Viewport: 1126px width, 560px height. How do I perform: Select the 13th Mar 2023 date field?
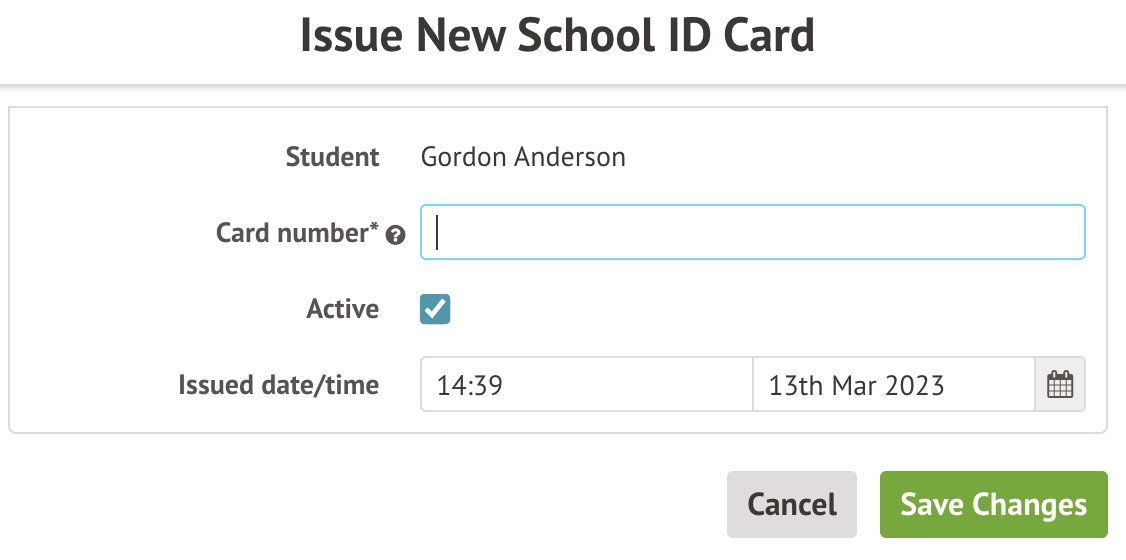[x=893, y=385]
